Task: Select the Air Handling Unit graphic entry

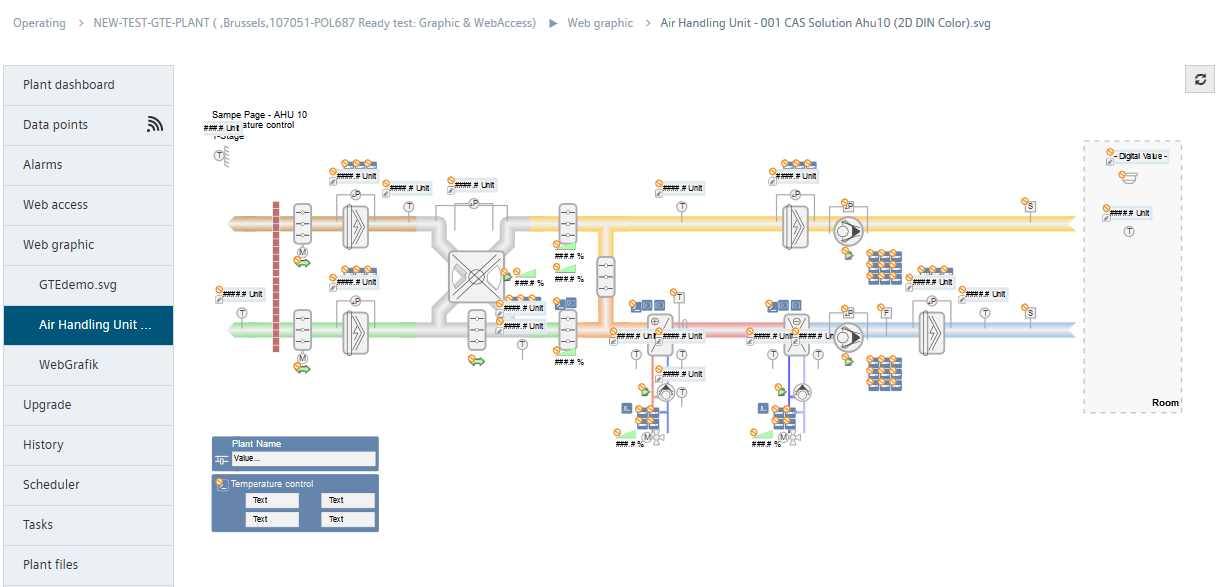Action: click(88, 325)
